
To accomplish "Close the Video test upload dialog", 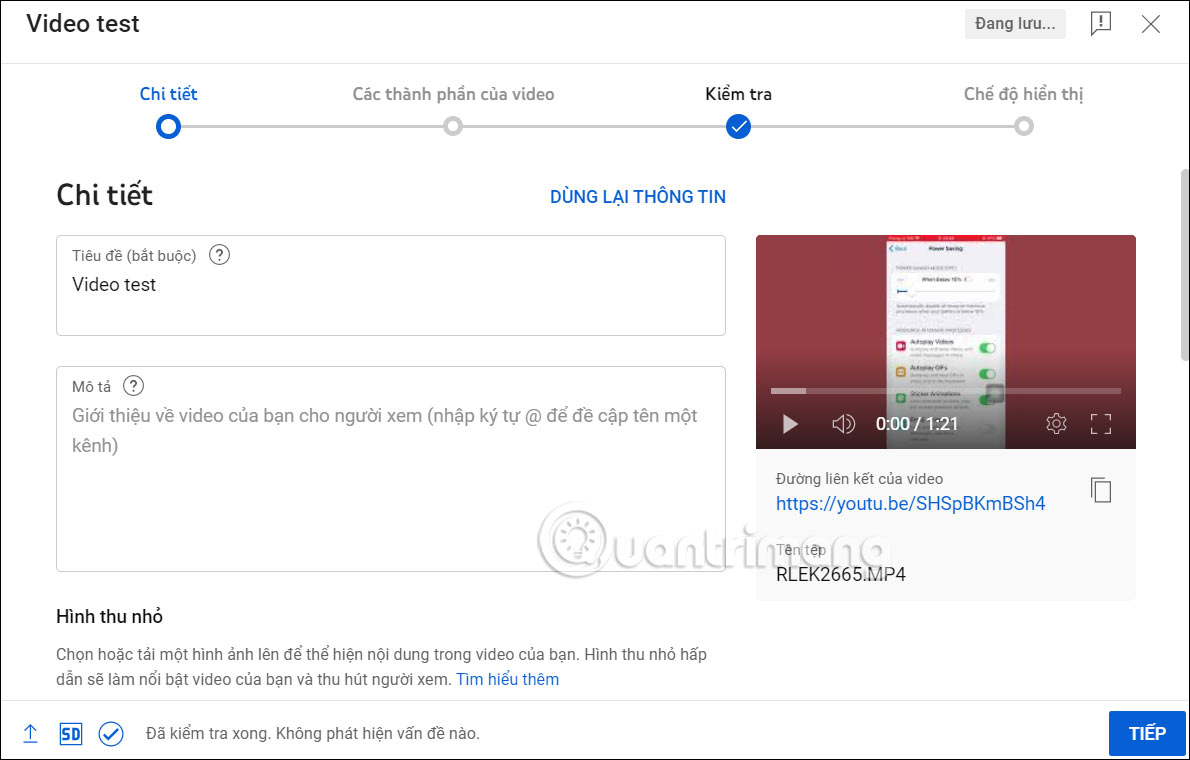I will click(x=1151, y=24).
